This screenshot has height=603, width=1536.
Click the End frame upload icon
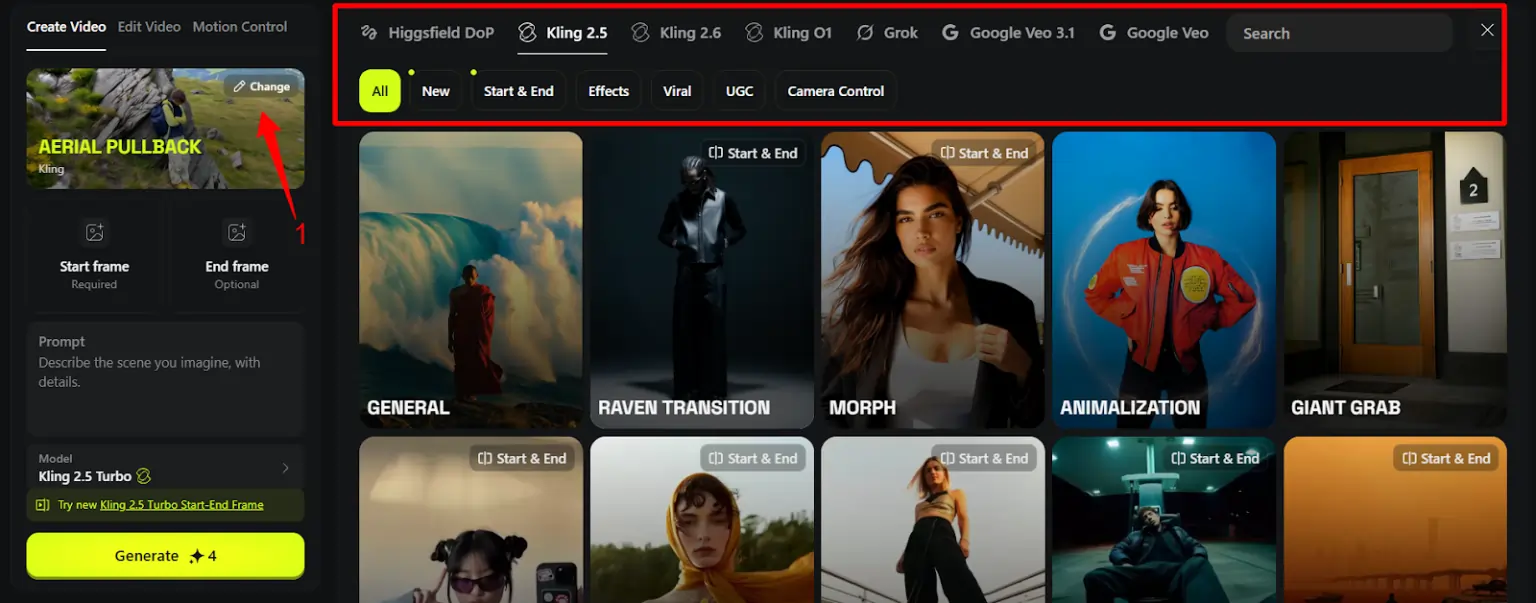tap(237, 233)
